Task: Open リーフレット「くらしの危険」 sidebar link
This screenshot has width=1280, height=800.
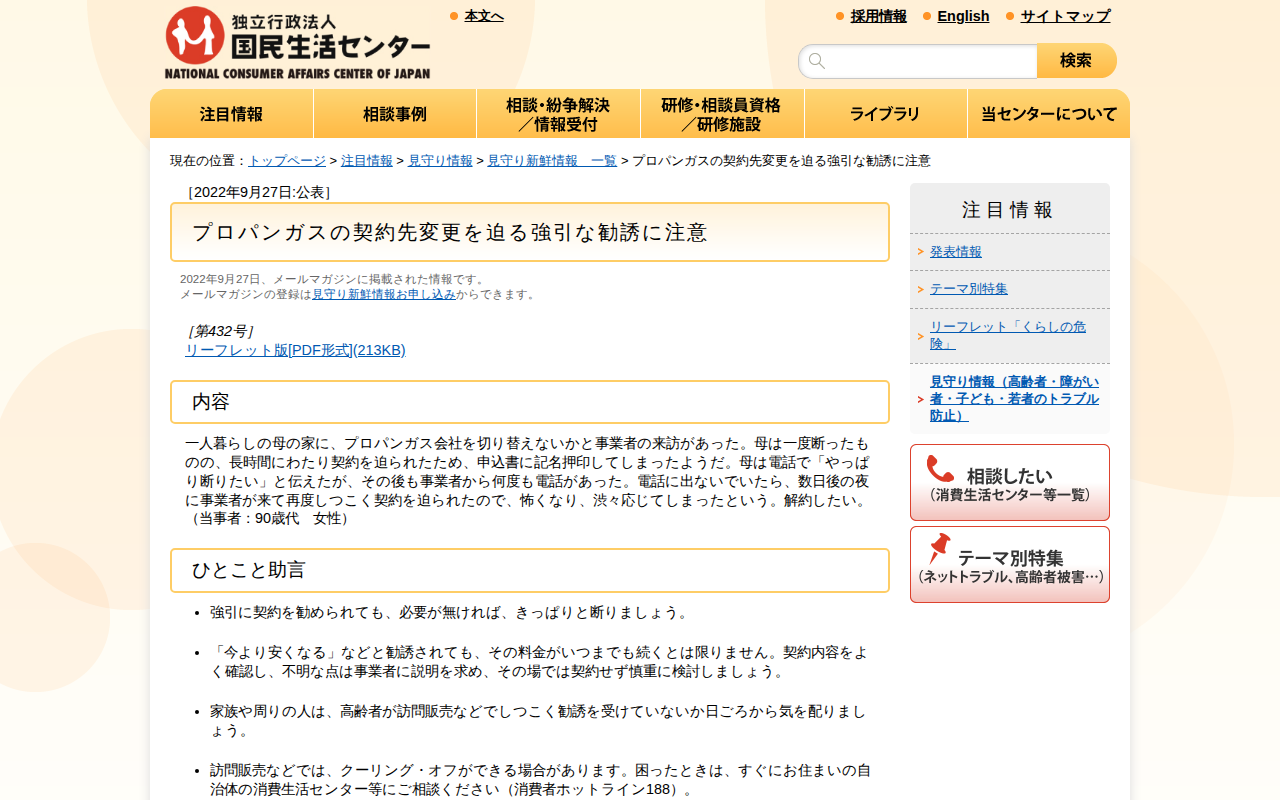Action: pos(1008,335)
